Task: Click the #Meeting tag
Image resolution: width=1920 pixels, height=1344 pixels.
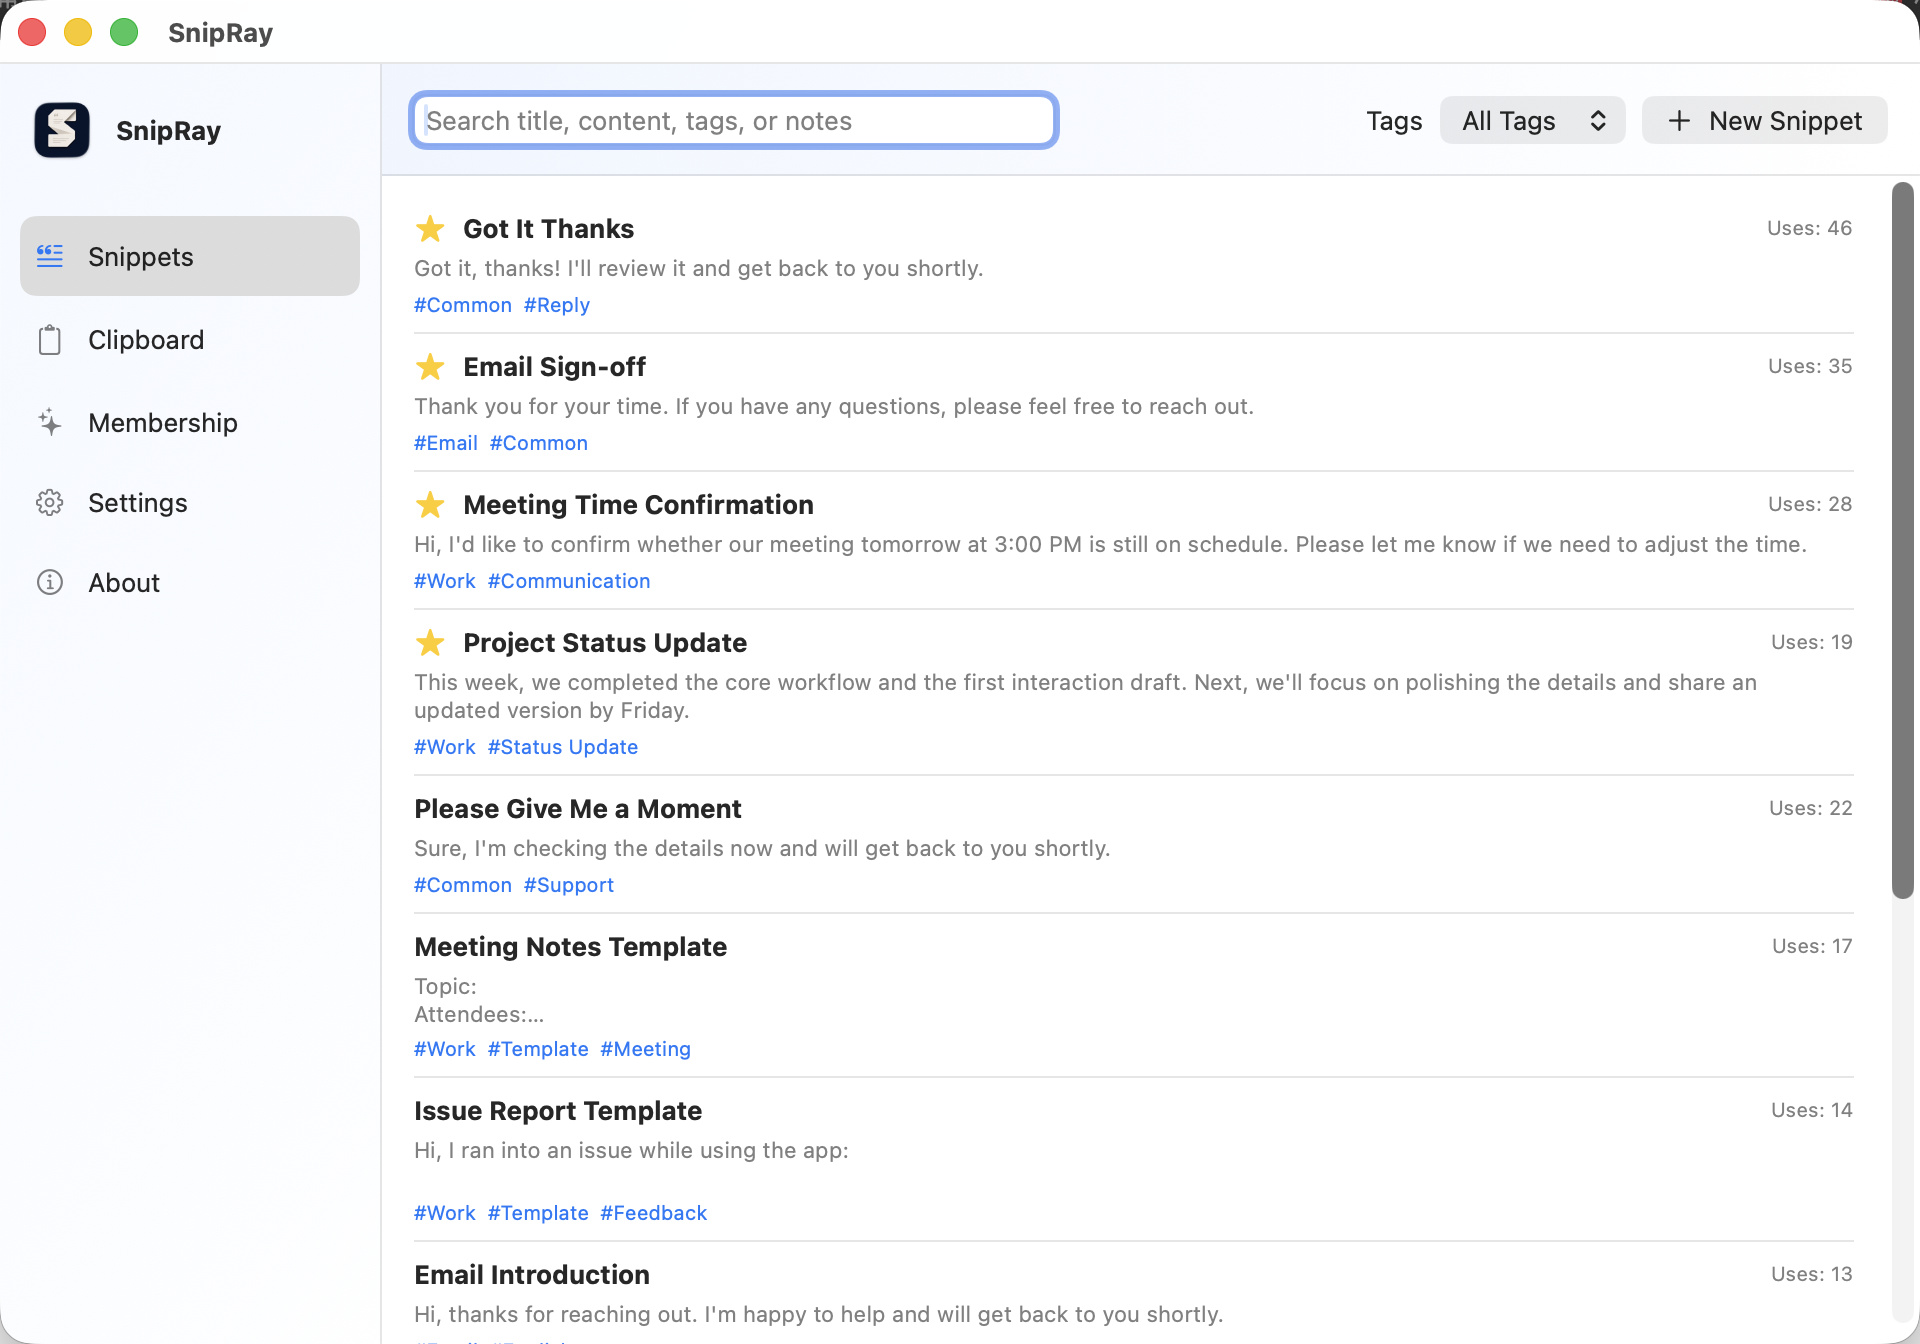Action: pyautogui.click(x=646, y=1049)
